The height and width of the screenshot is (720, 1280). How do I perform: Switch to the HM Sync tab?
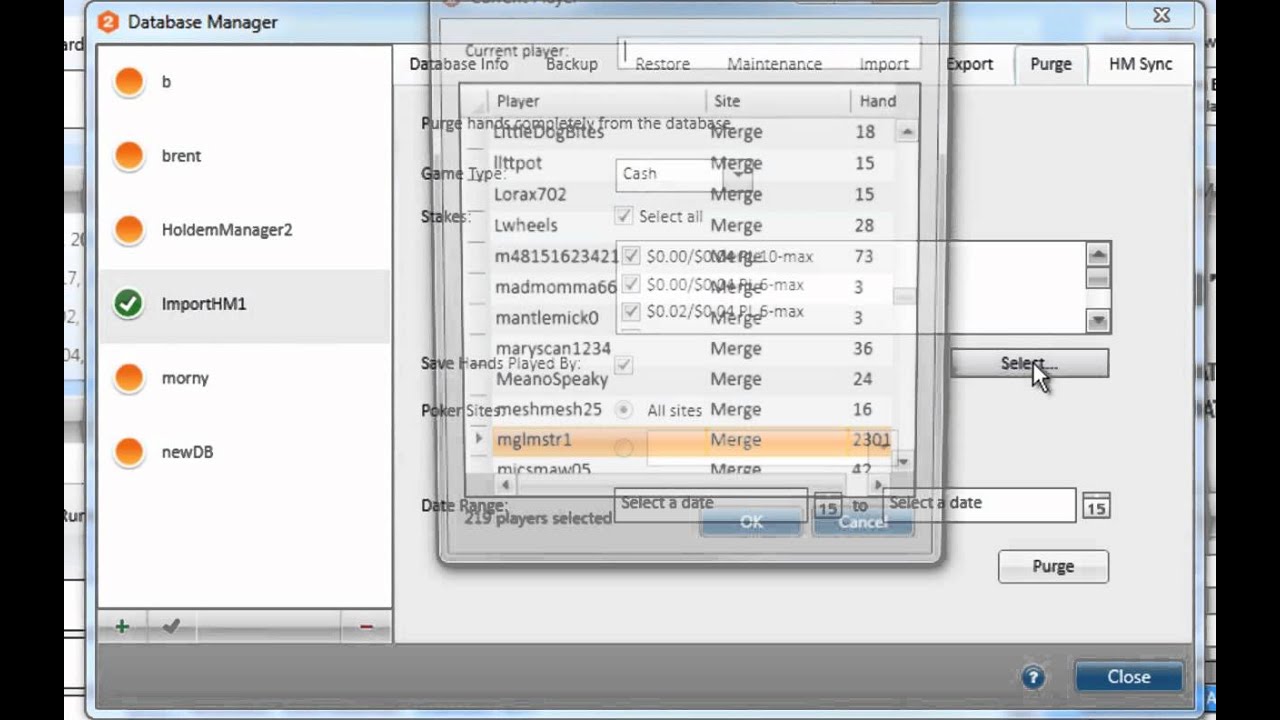coord(1140,64)
